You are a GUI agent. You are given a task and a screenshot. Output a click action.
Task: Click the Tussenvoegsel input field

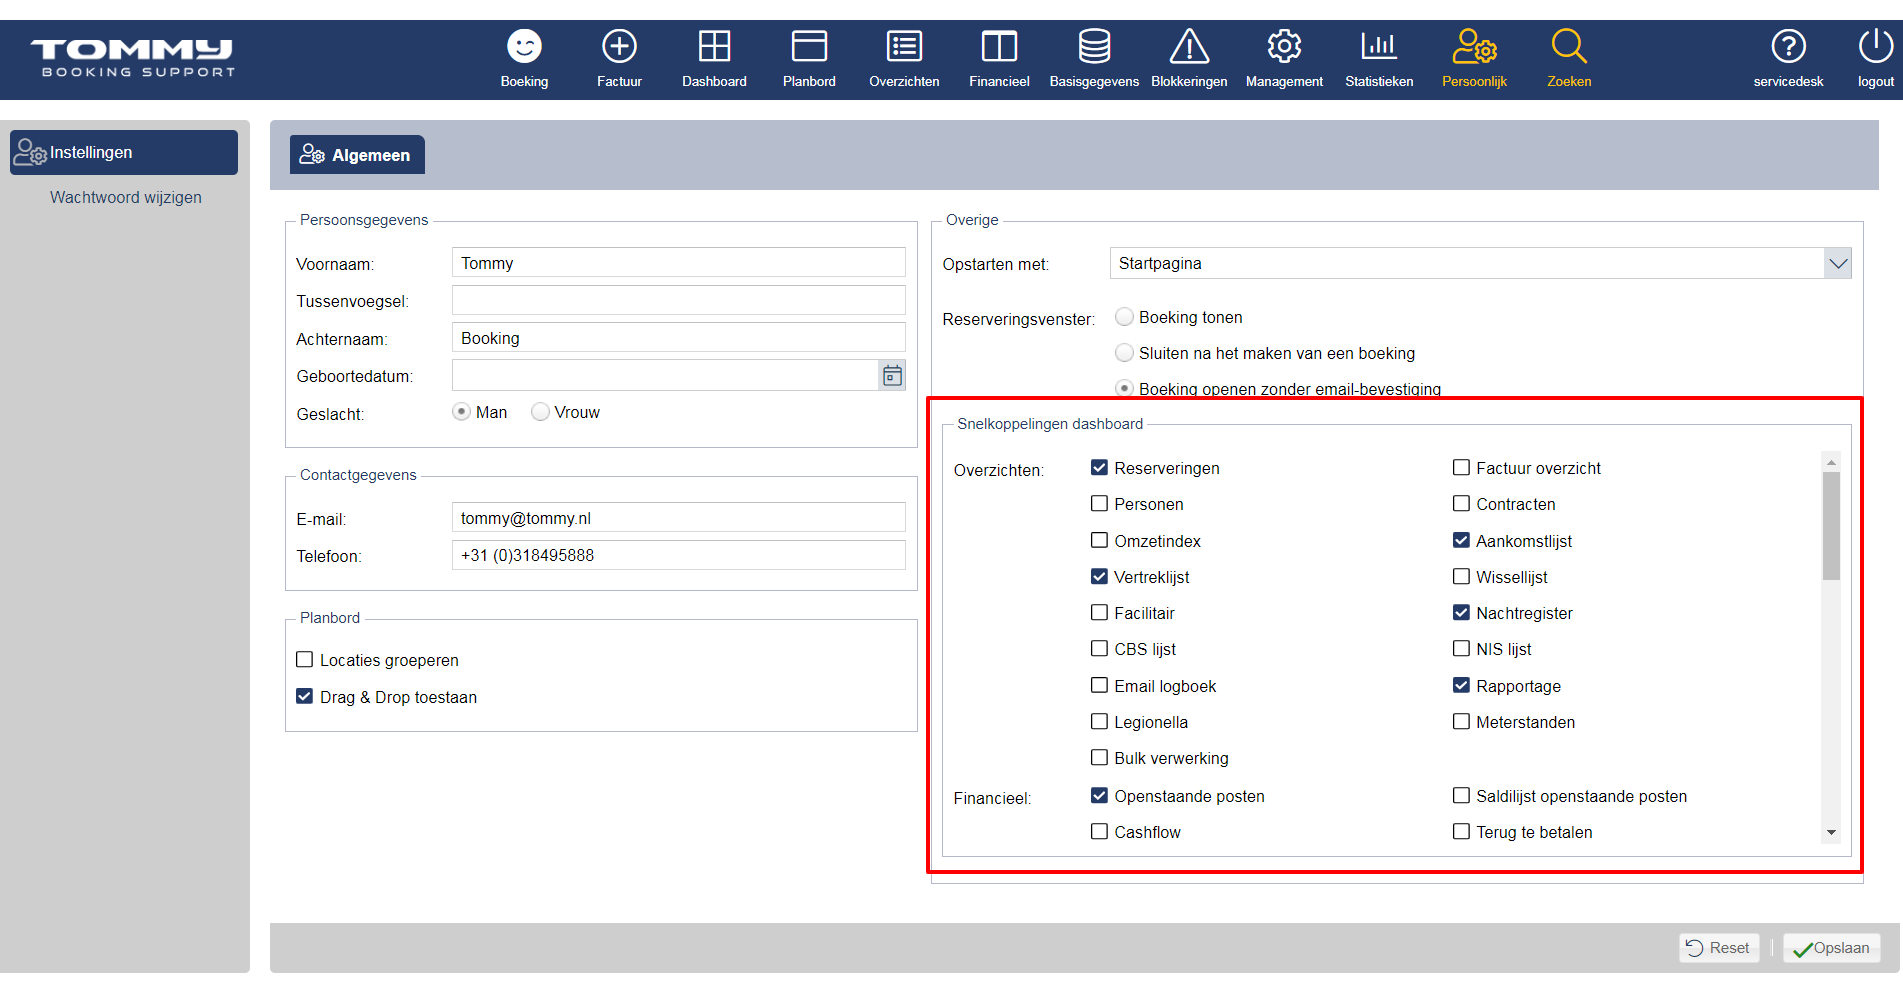click(x=678, y=300)
